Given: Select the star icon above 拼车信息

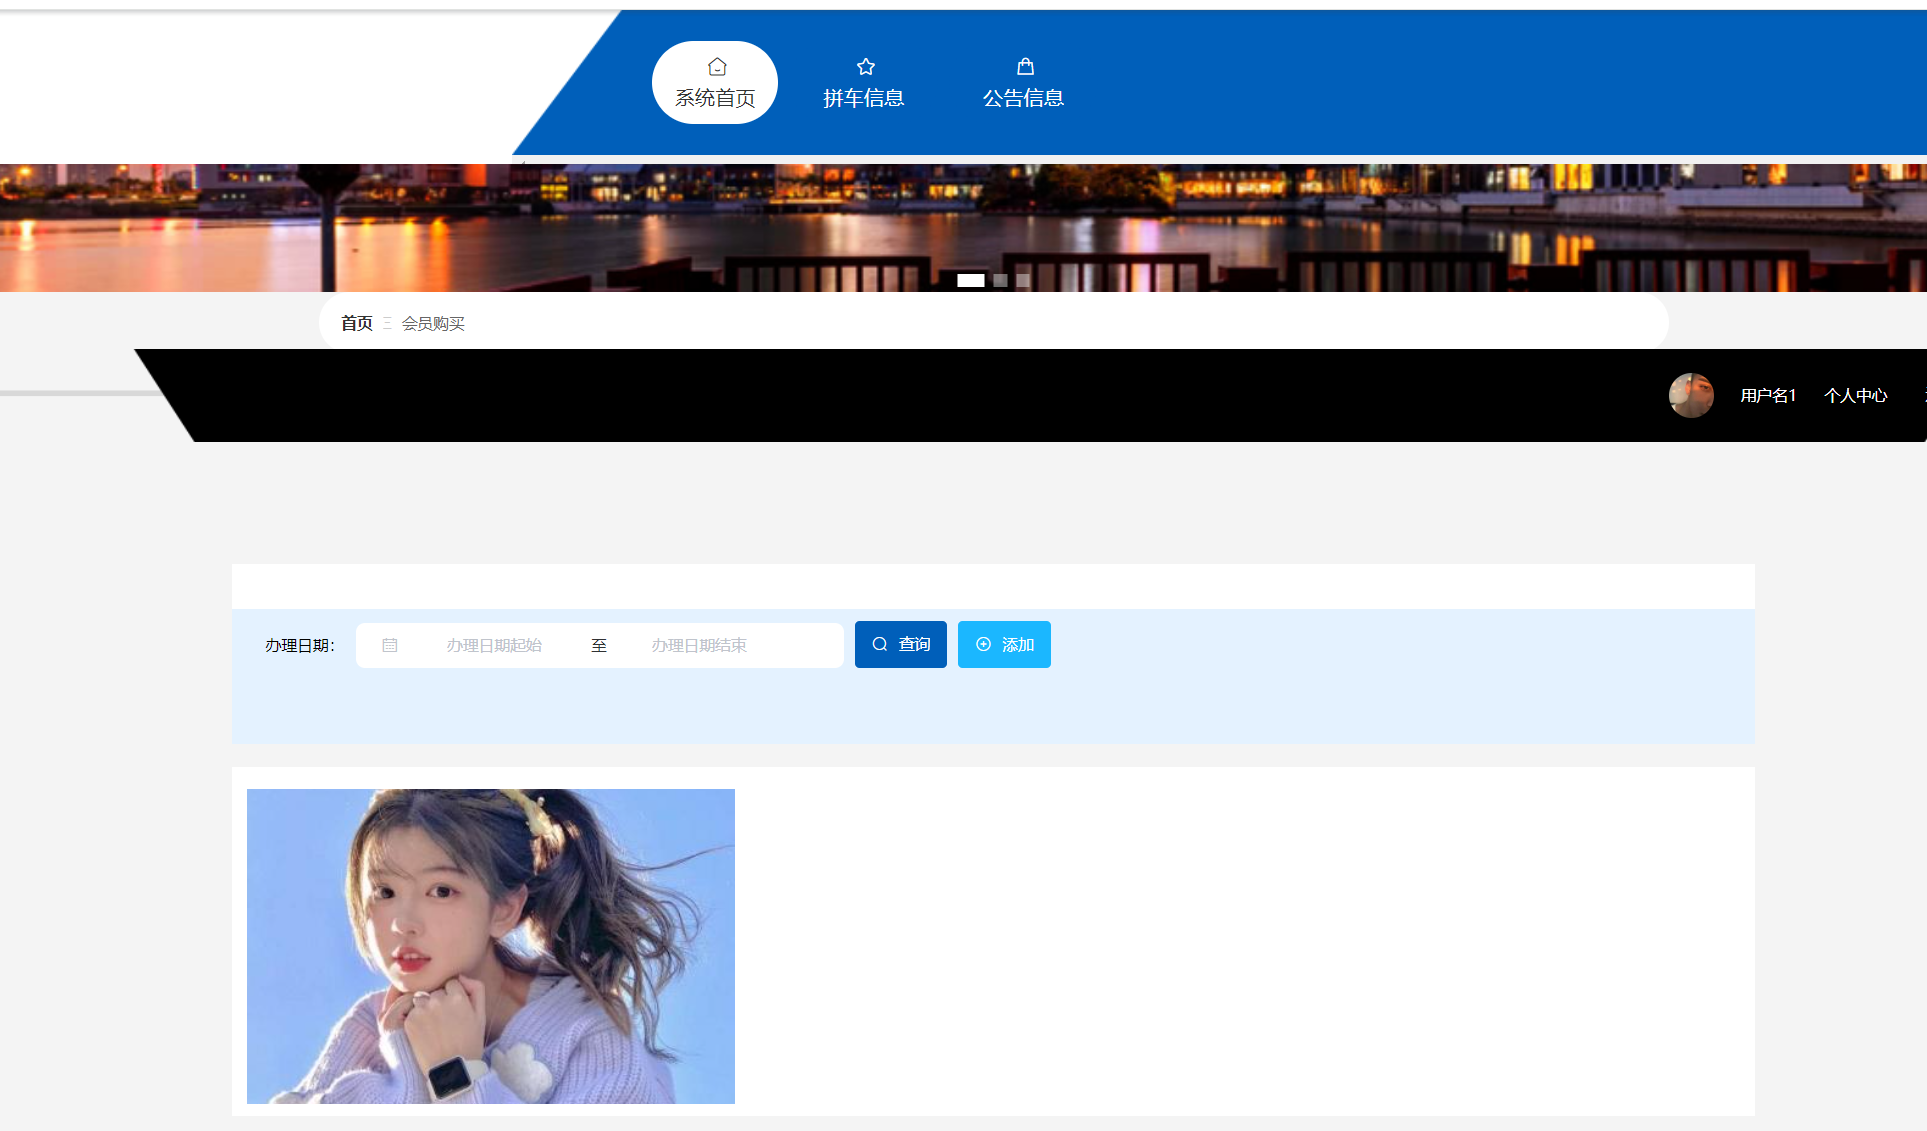Looking at the screenshot, I should (865, 66).
